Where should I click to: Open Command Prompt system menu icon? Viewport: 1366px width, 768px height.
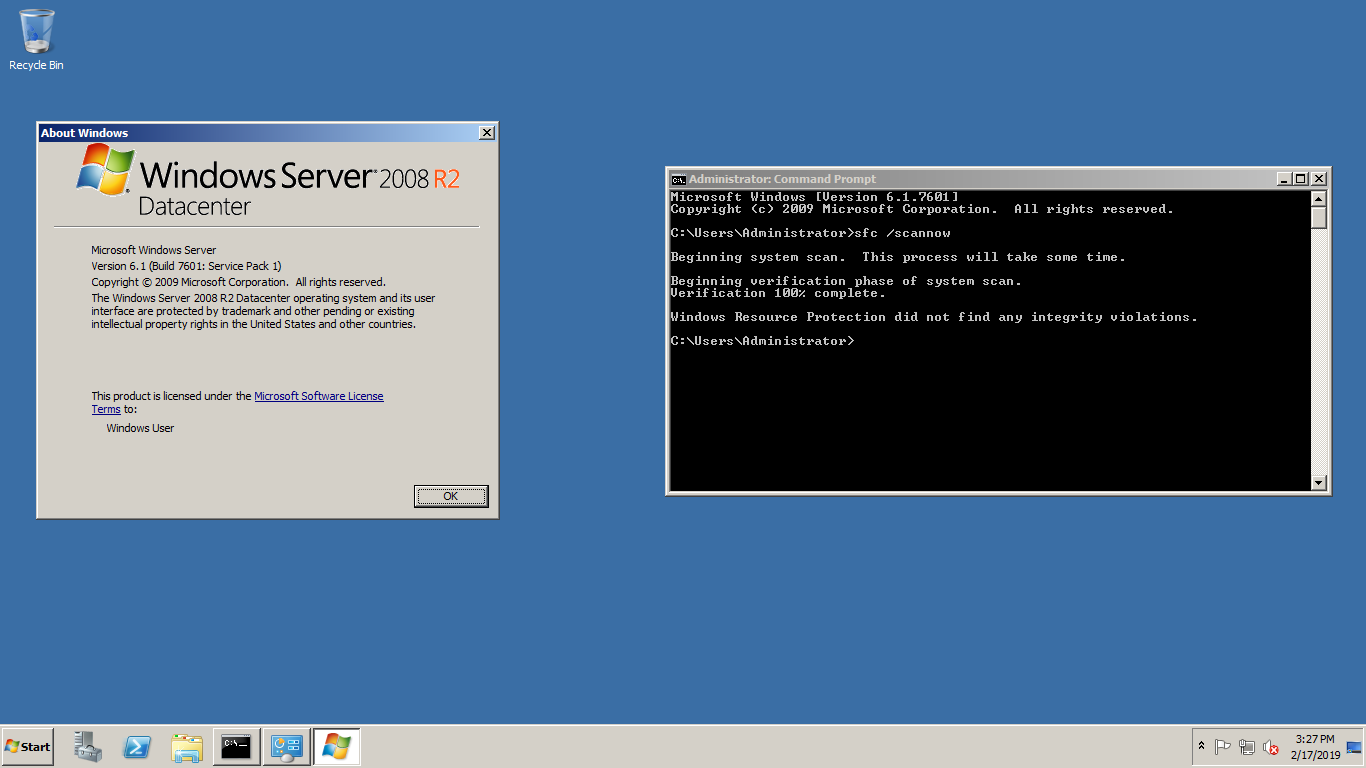pos(678,179)
